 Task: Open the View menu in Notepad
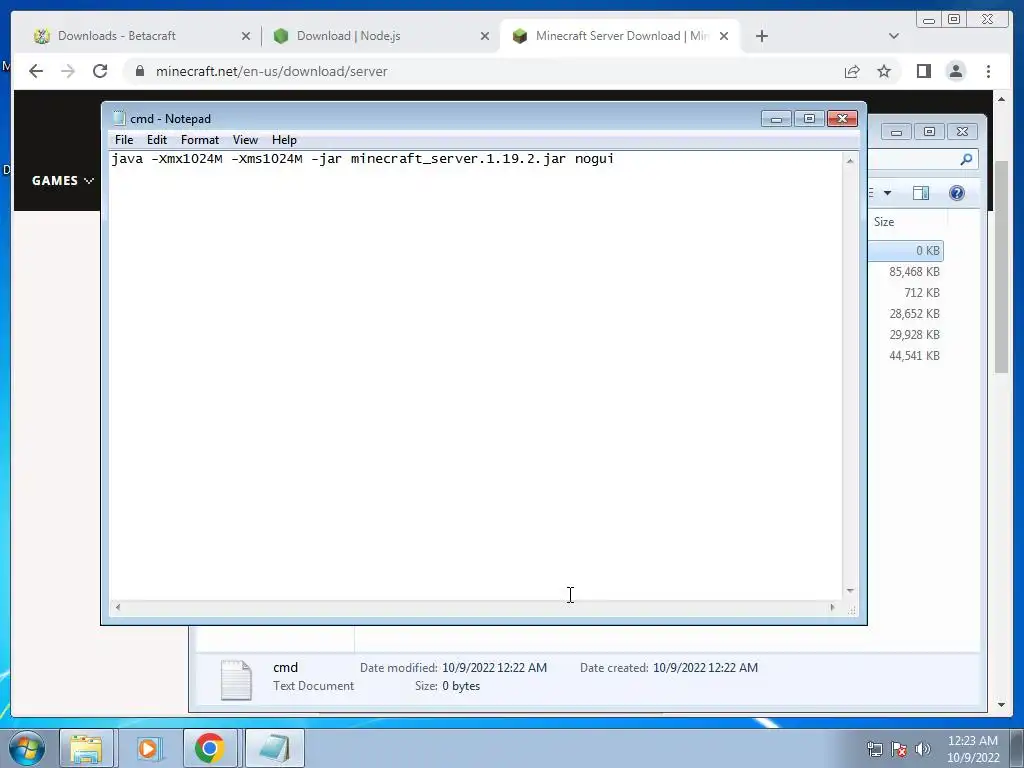click(x=246, y=140)
